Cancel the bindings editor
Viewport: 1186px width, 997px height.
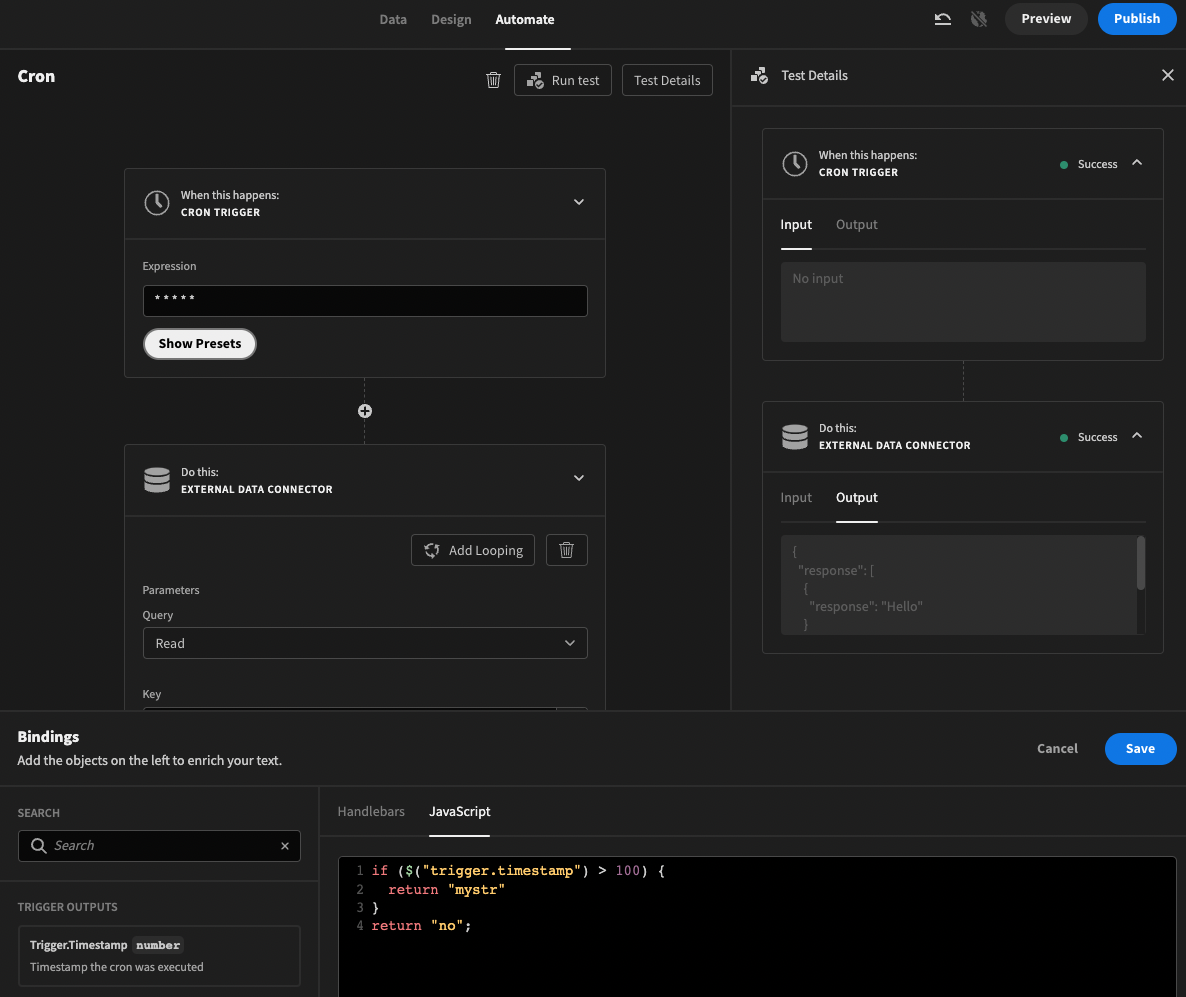coord(1057,749)
